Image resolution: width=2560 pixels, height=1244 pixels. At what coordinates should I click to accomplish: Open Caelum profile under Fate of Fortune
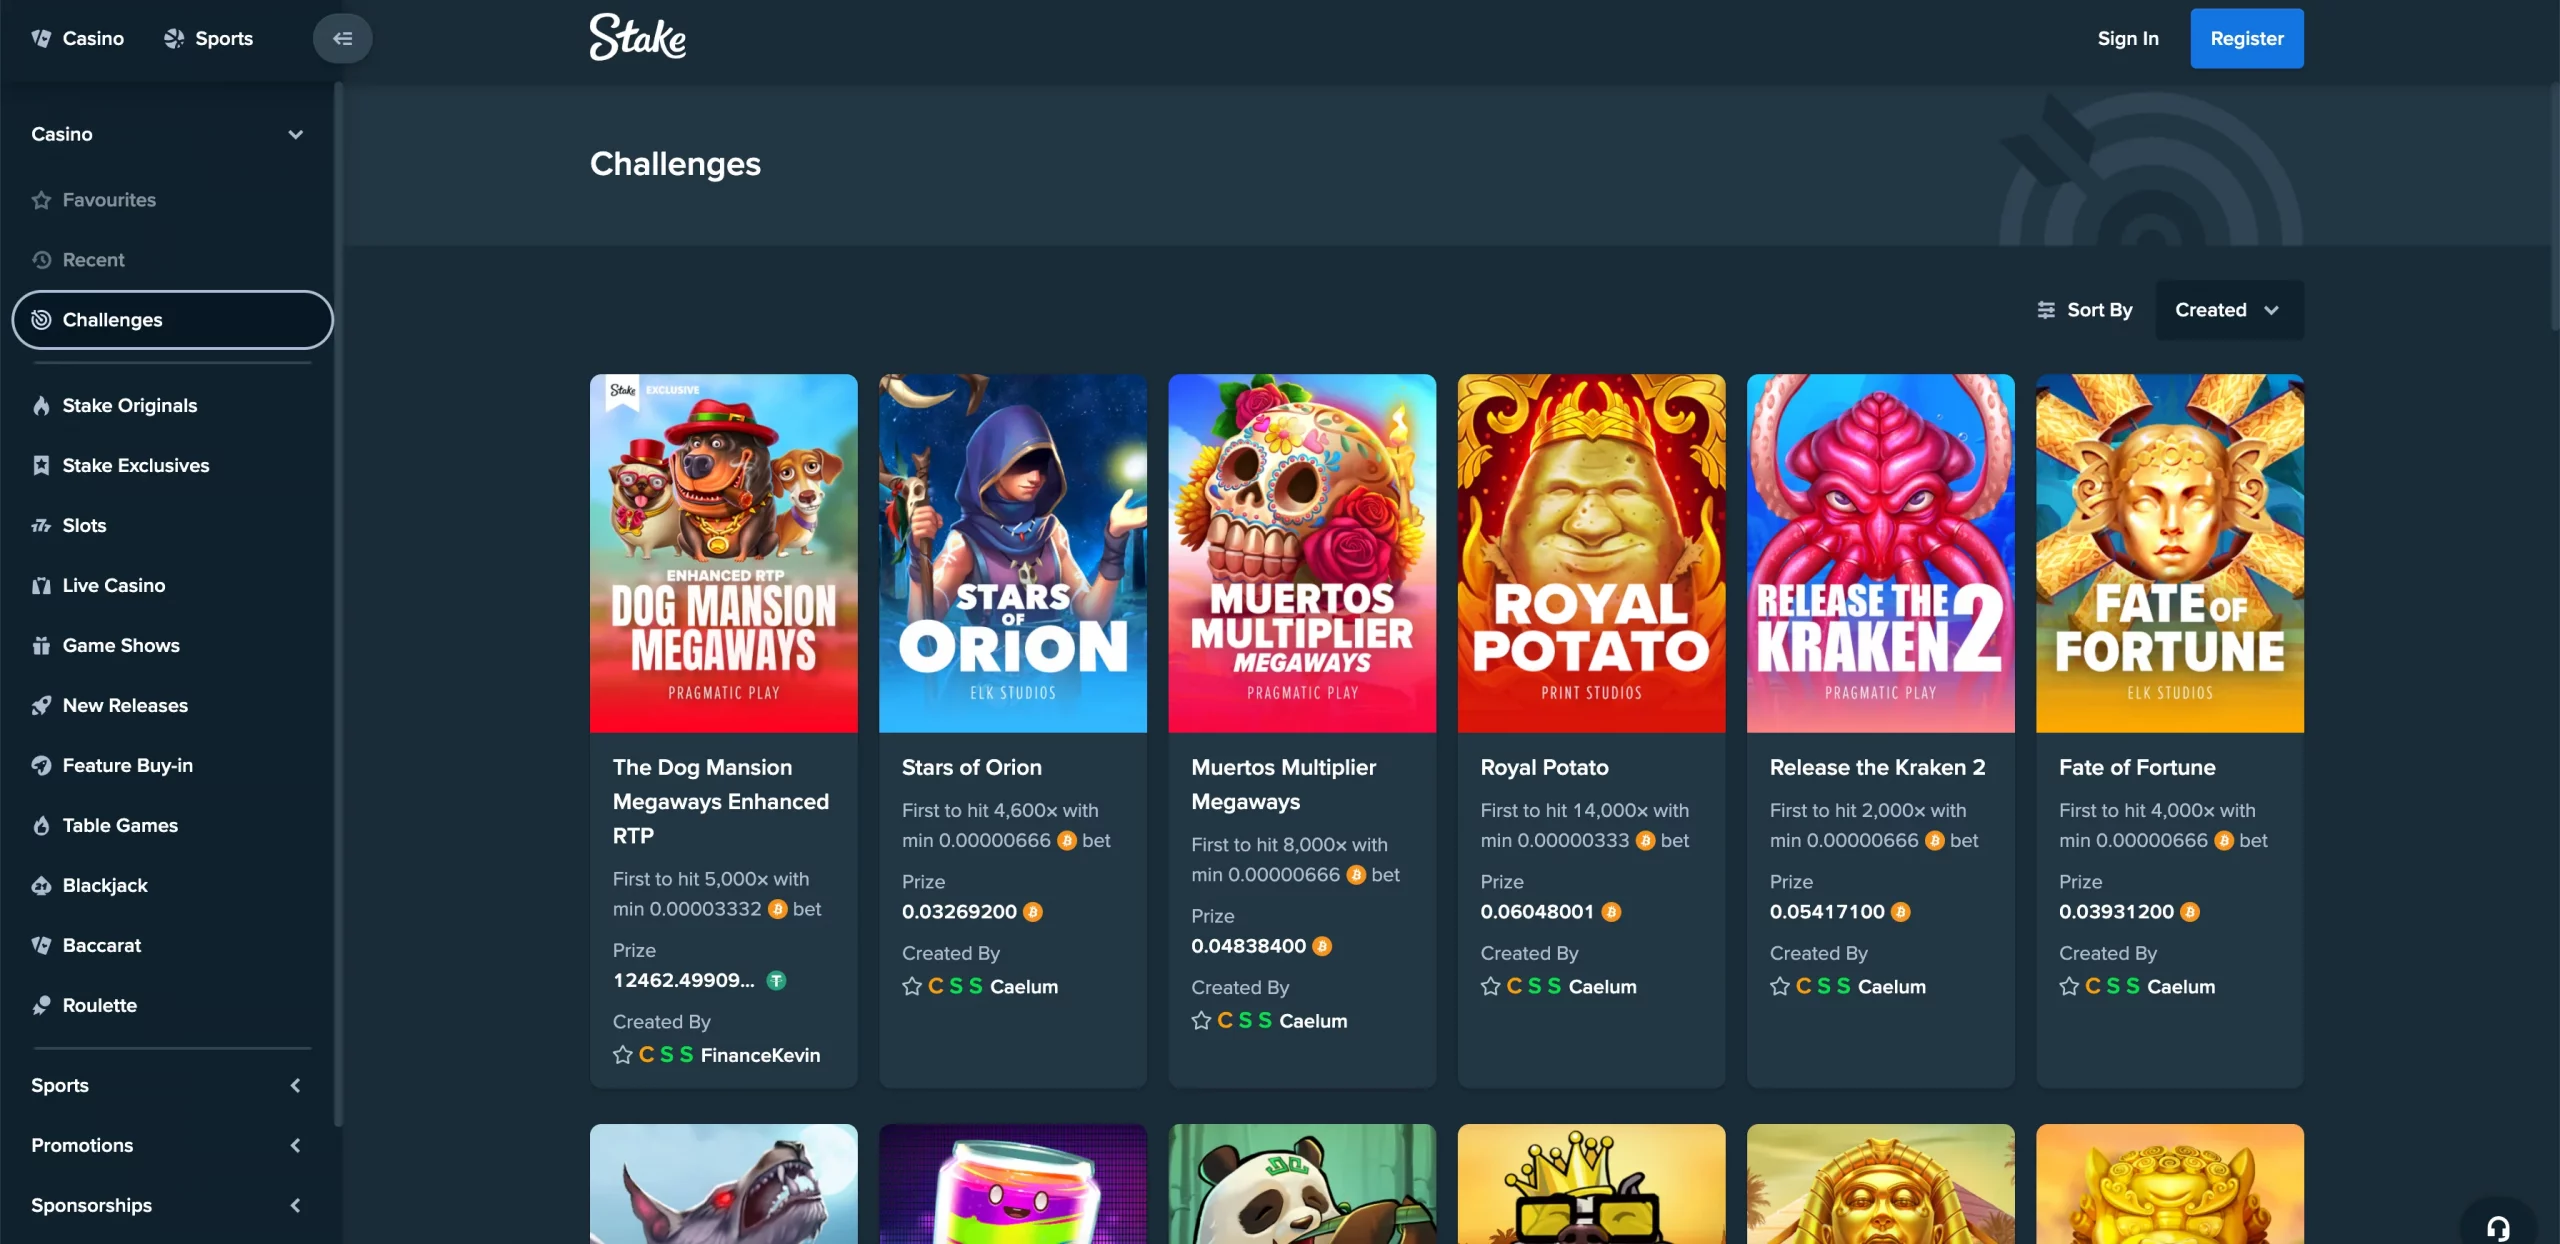(2181, 987)
